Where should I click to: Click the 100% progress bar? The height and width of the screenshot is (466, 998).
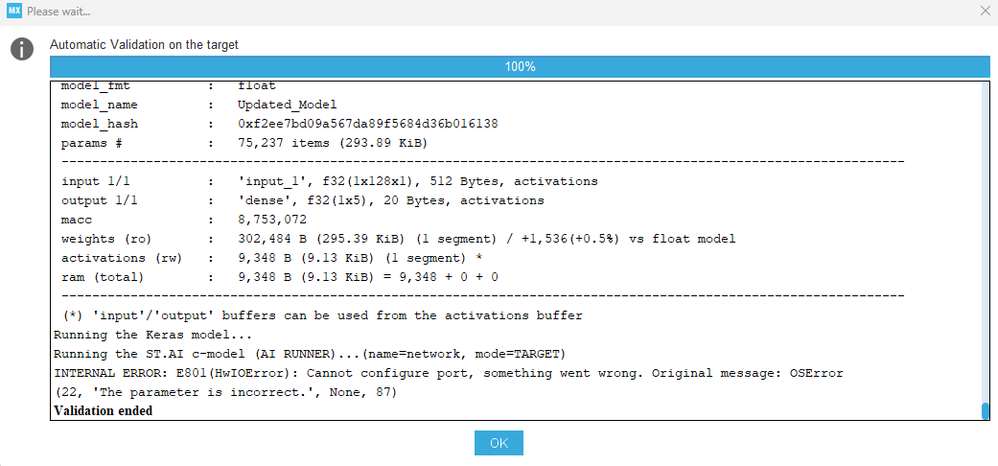519,67
